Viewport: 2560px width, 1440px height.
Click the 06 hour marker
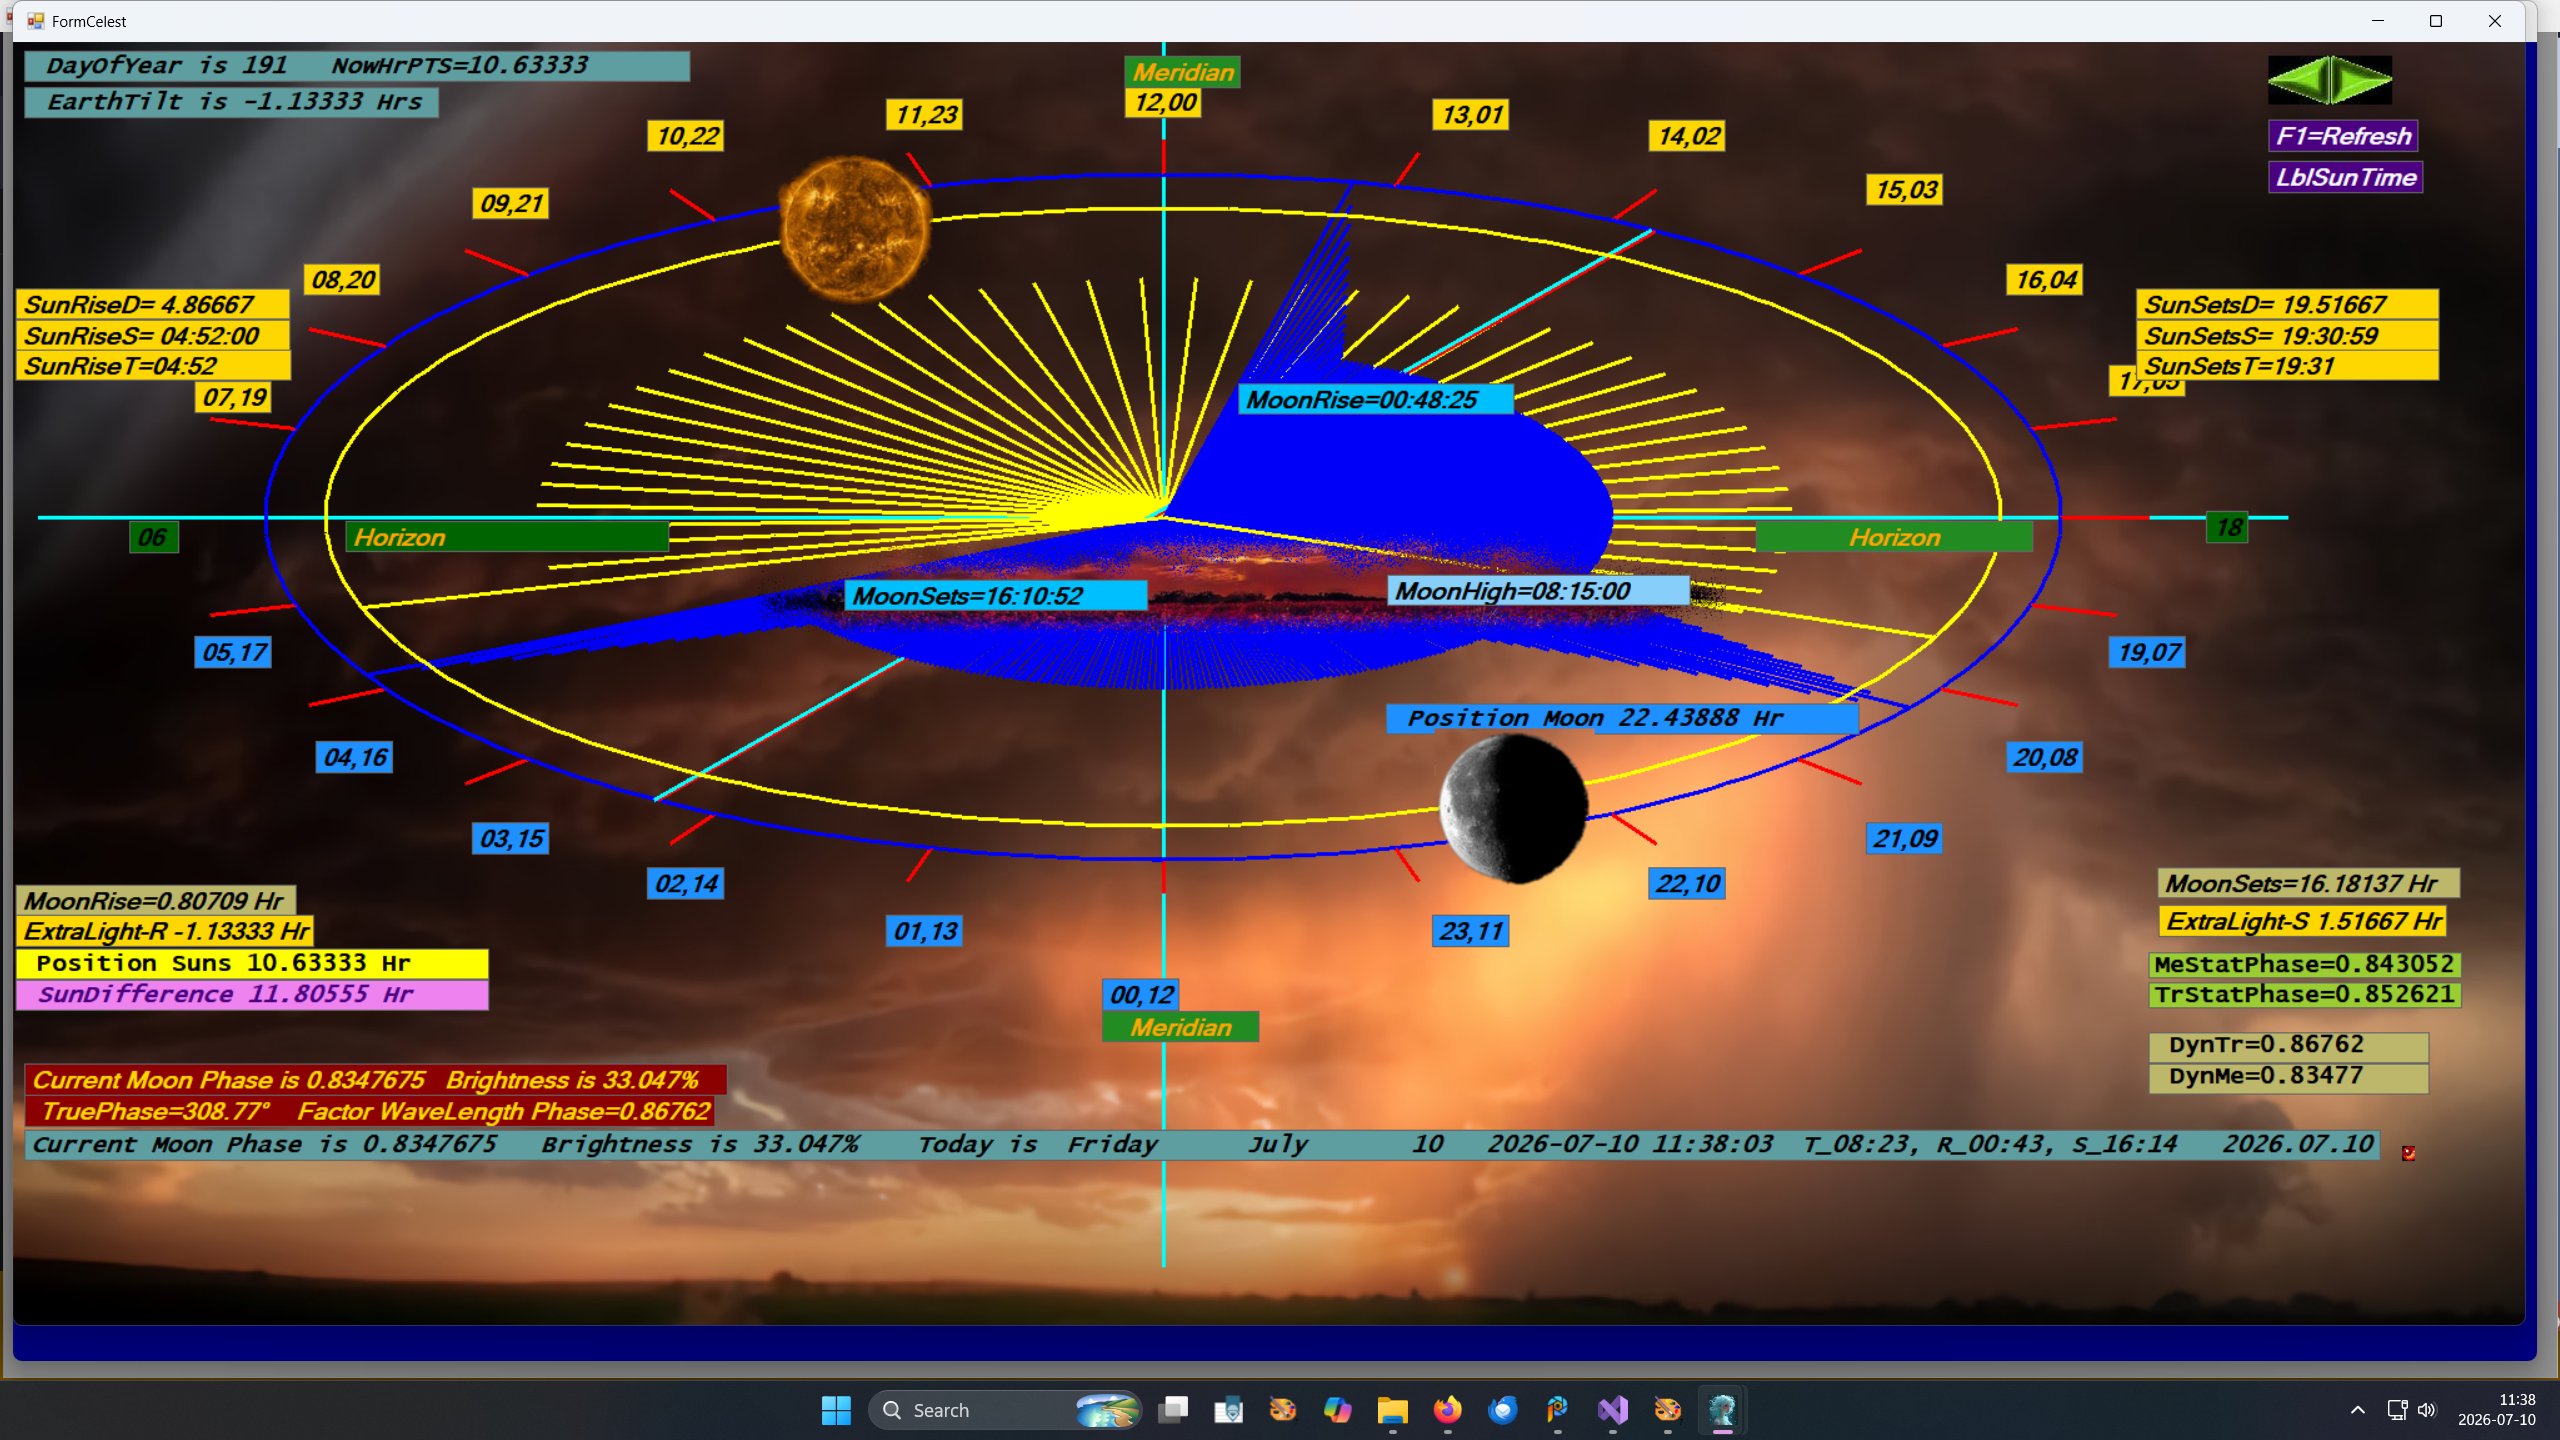click(x=153, y=537)
